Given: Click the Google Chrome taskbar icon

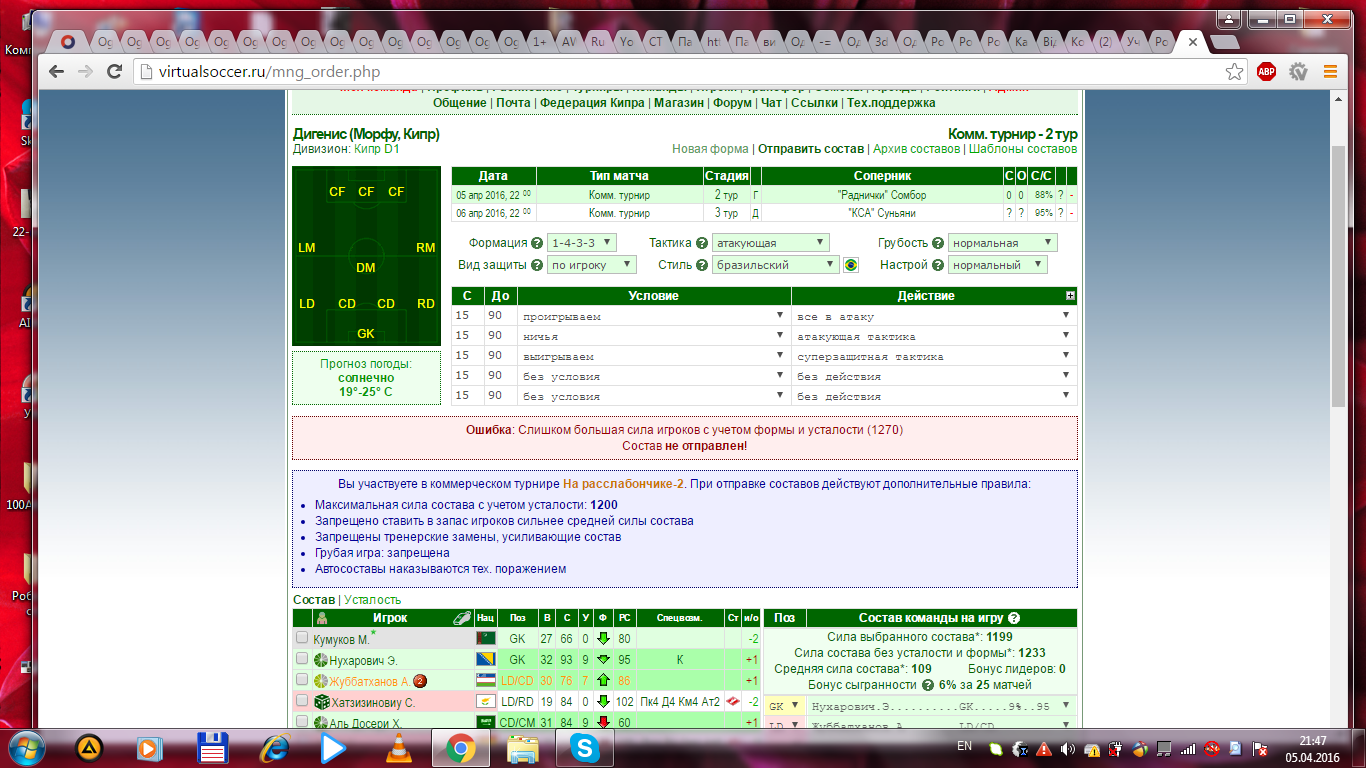Looking at the screenshot, I should pos(460,747).
